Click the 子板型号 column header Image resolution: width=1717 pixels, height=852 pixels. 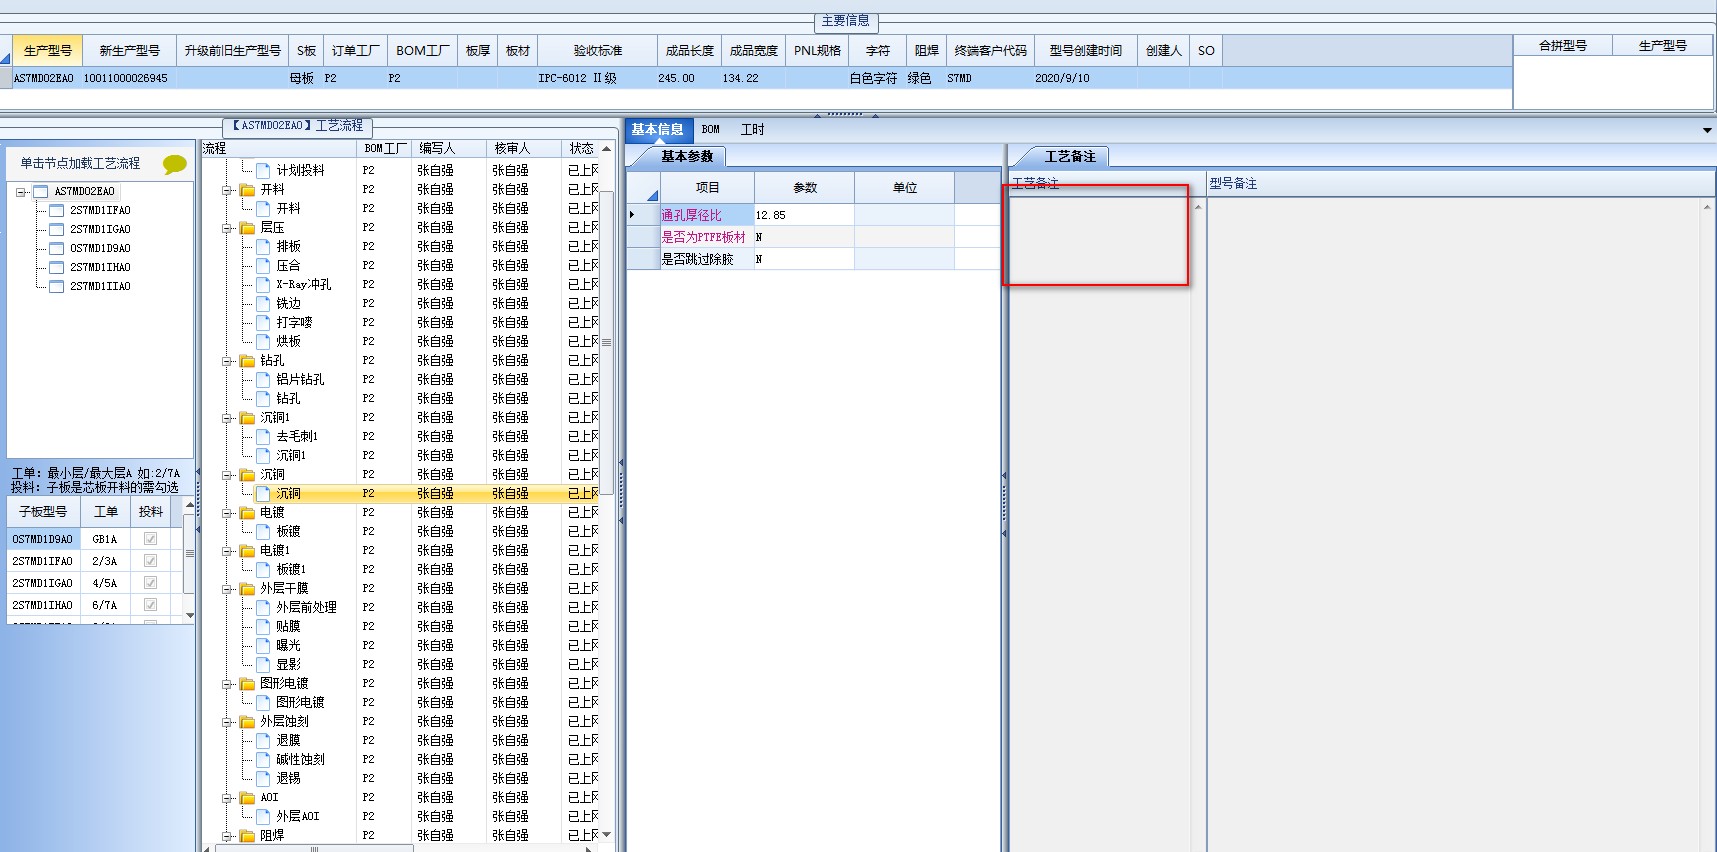[x=43, y=512]
